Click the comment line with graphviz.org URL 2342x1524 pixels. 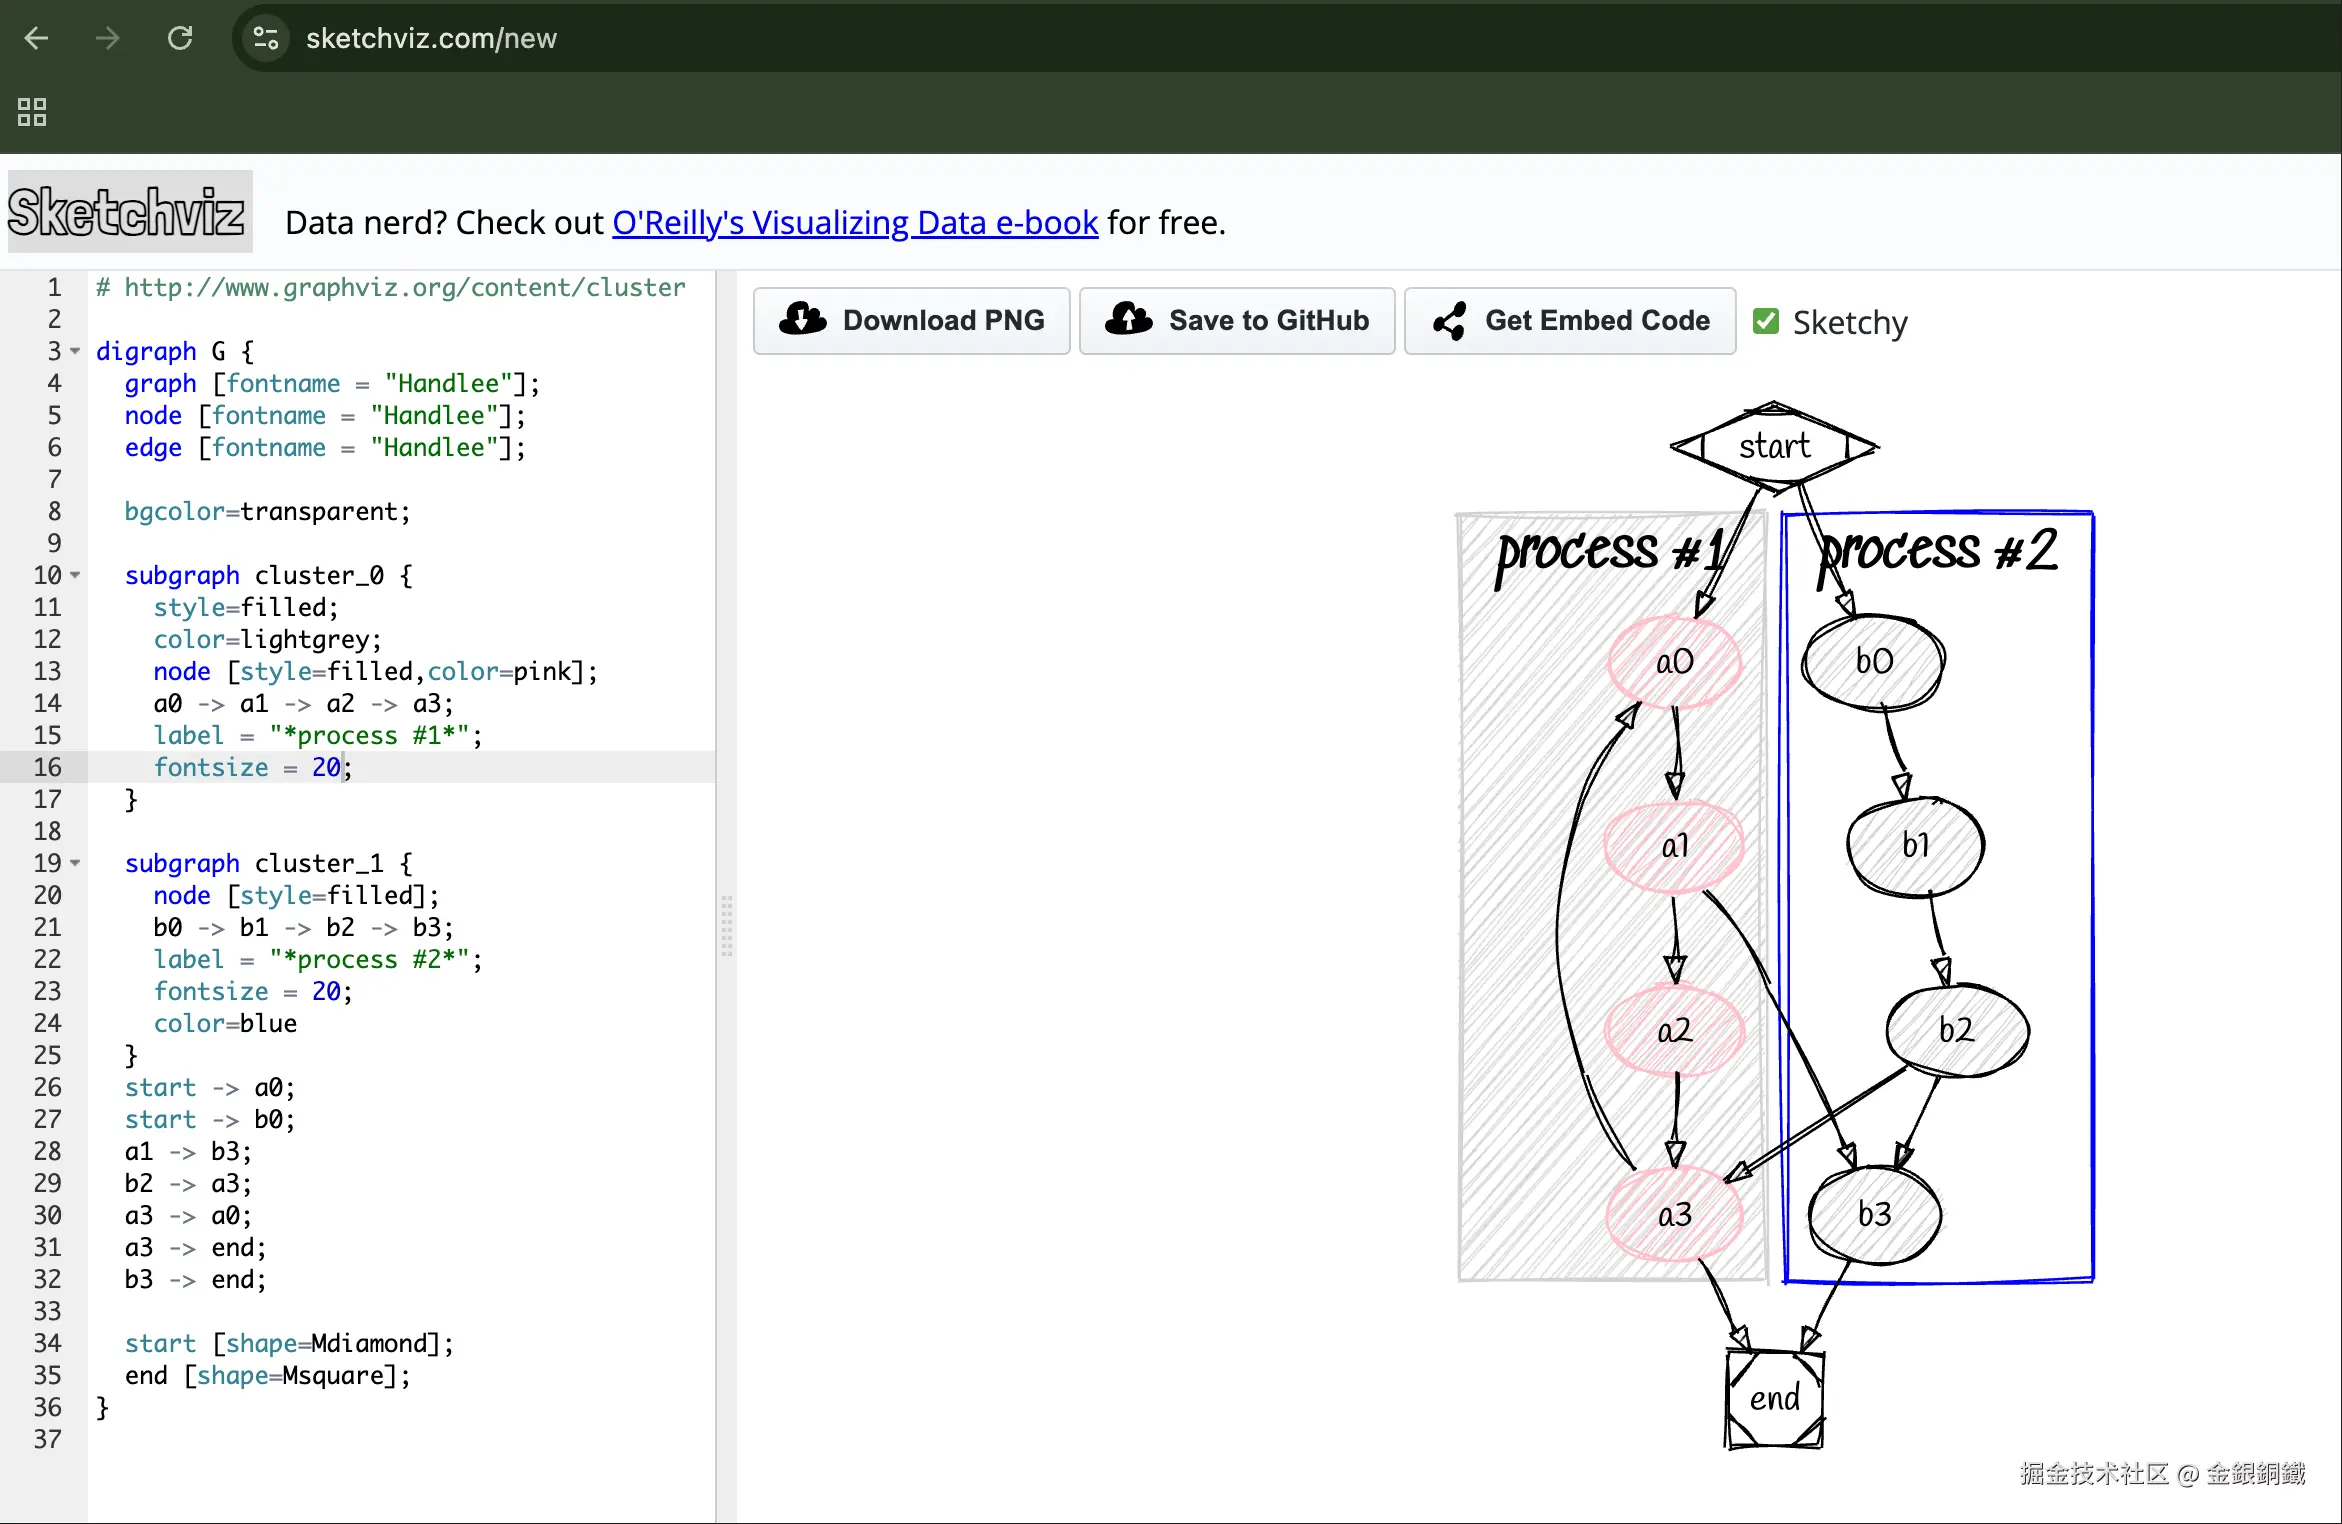click(391, 287)
